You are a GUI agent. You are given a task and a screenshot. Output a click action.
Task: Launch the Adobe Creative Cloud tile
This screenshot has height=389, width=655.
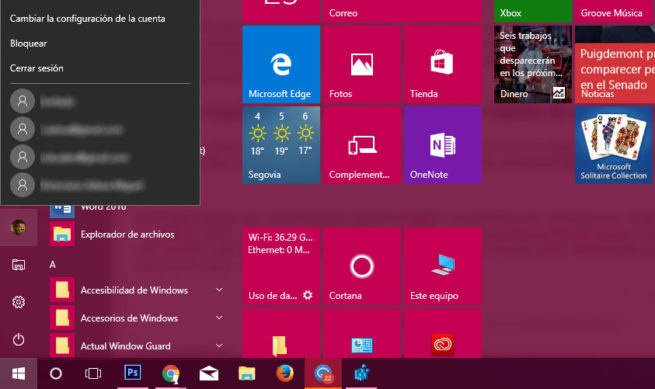pos(443,333)
